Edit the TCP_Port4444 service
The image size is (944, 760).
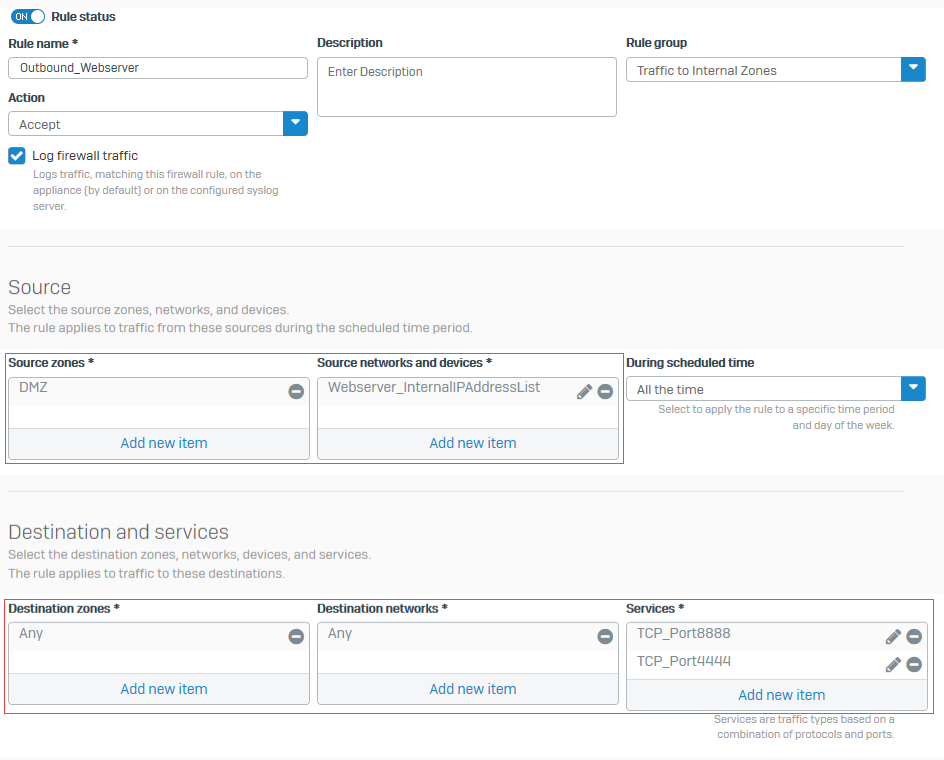pos(893,664)
